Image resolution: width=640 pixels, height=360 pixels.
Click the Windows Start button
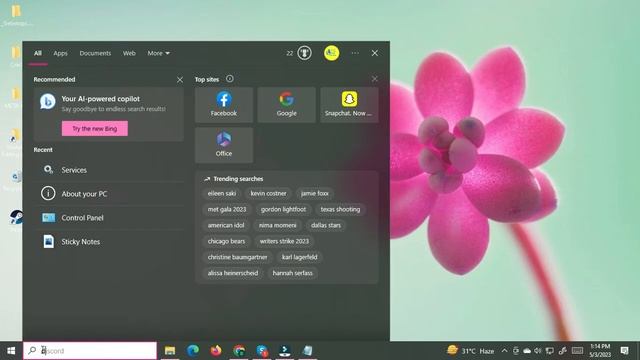(11, 351)
